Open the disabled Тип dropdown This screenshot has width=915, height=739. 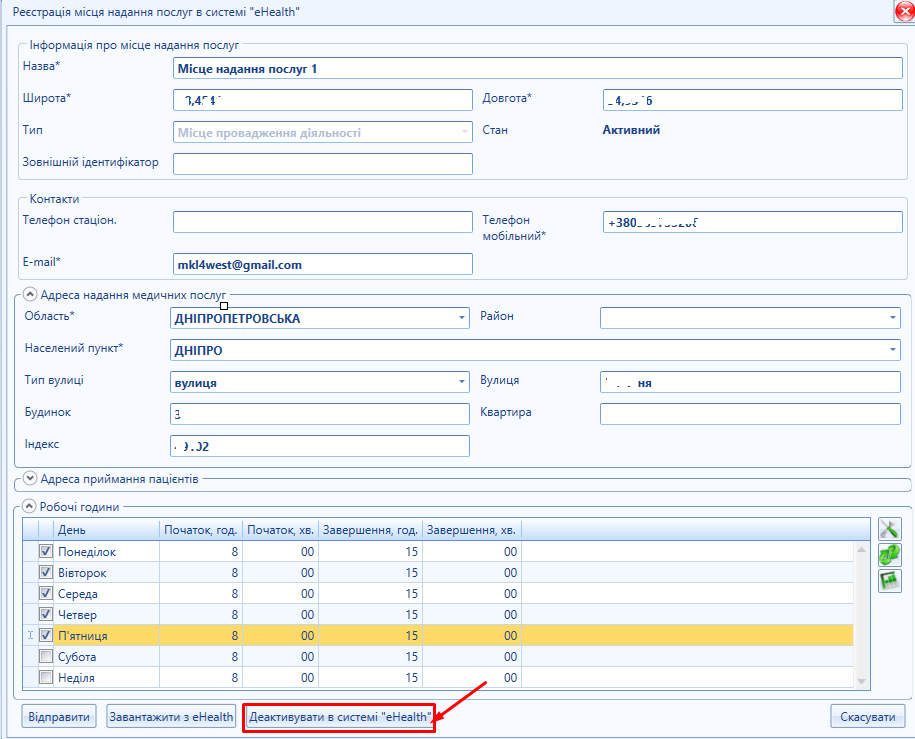tap(465, 132)
